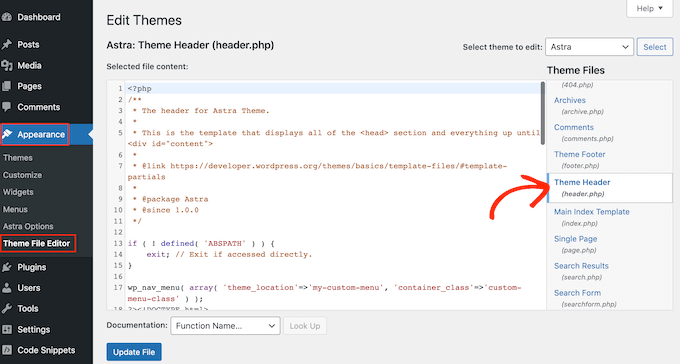Click the Select theme button
Image resolution: width=680 pixels, height=364 pixels.
(654, 47)
